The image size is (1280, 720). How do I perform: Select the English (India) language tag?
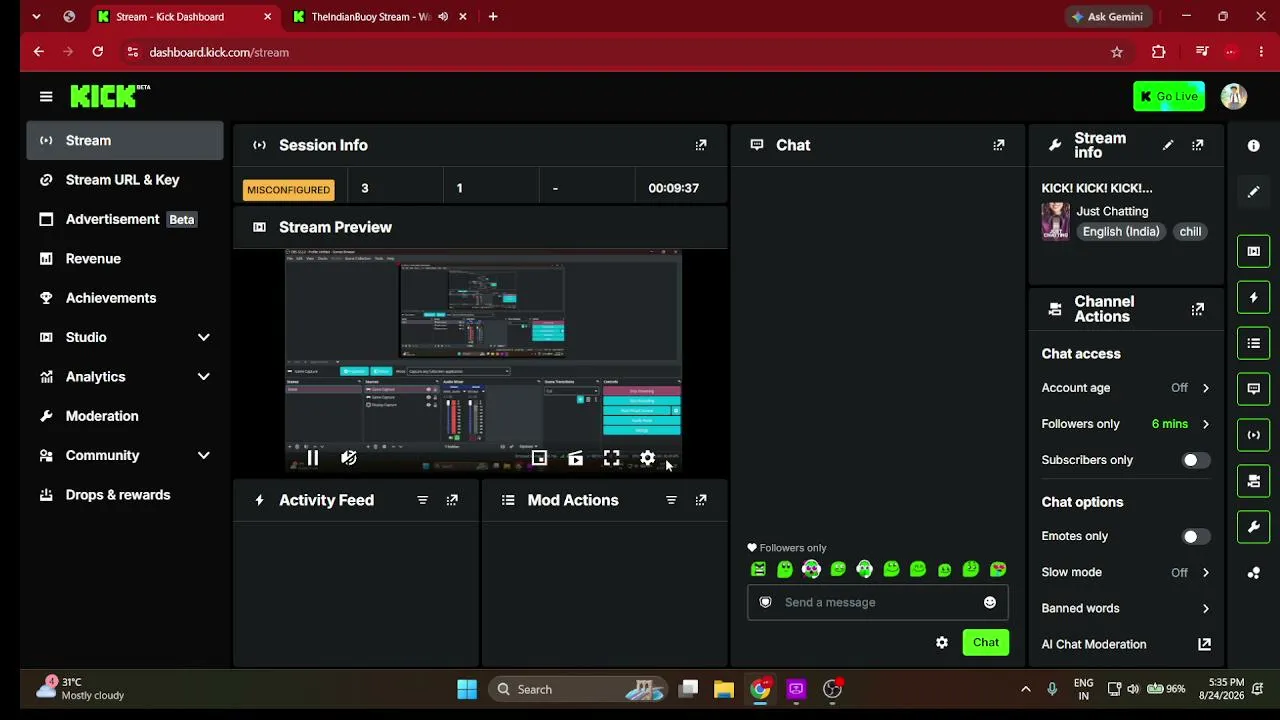[x=1121, y=231]
